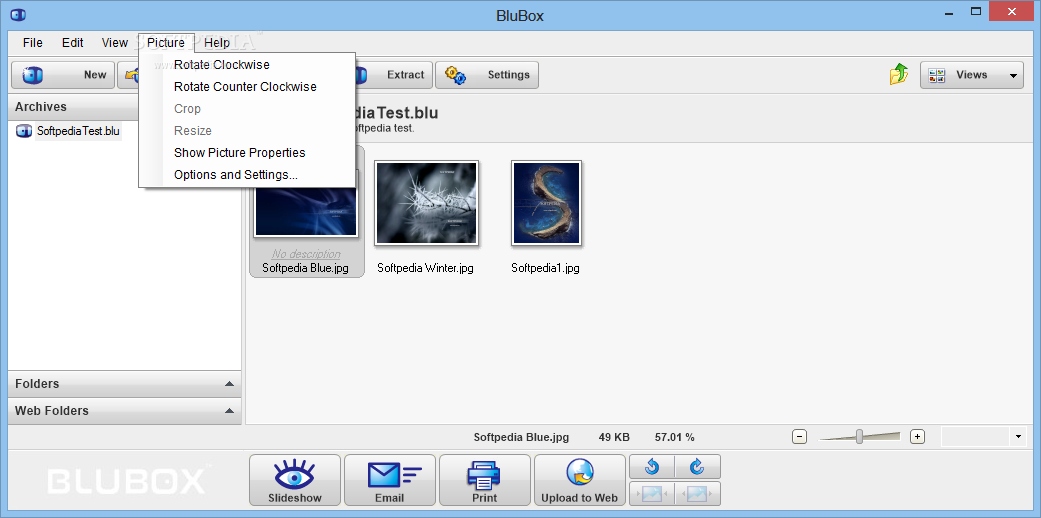This screenshot has height=518, width=1041.
Task: Choose Rotate Counter Clockwise from menu
Action: point(247,86)
